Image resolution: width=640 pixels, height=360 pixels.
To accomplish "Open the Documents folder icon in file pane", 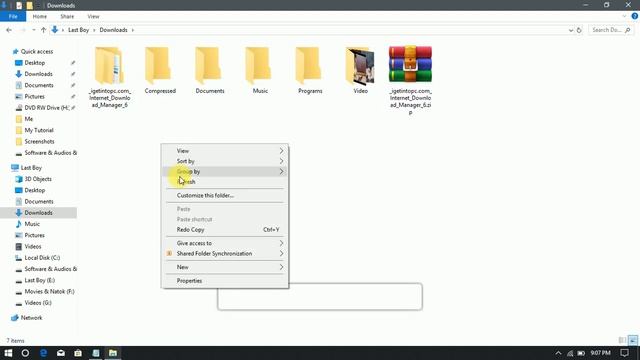I will pos(210,70).
